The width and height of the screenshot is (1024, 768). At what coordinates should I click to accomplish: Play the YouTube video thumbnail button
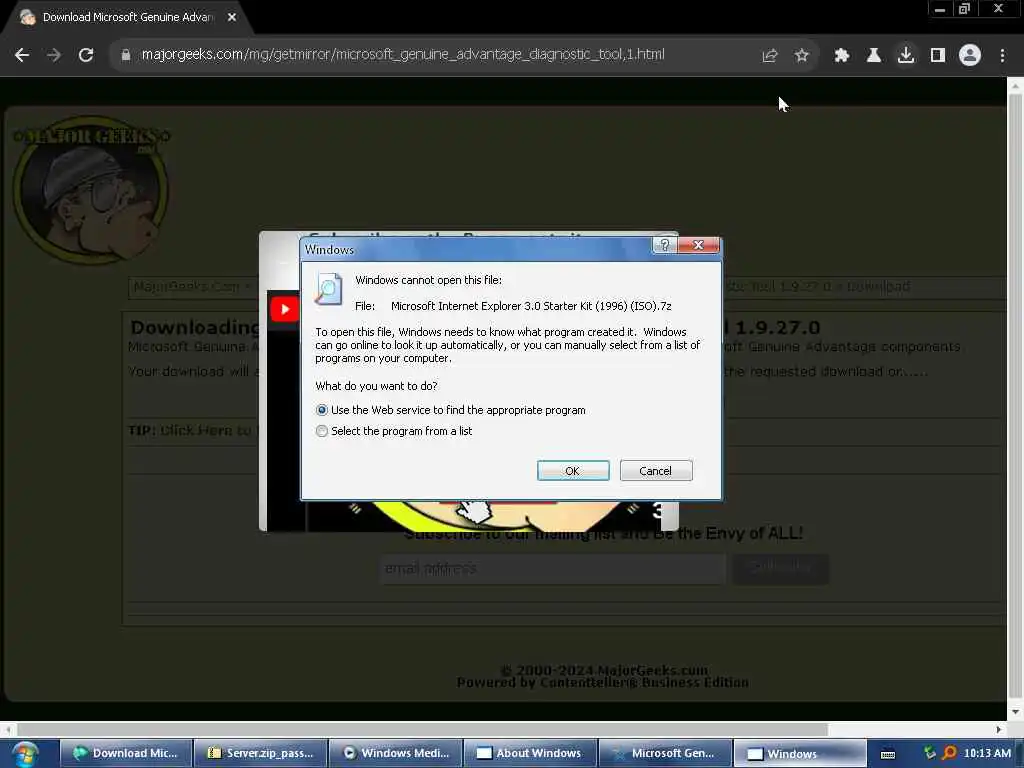coord(284,310)
